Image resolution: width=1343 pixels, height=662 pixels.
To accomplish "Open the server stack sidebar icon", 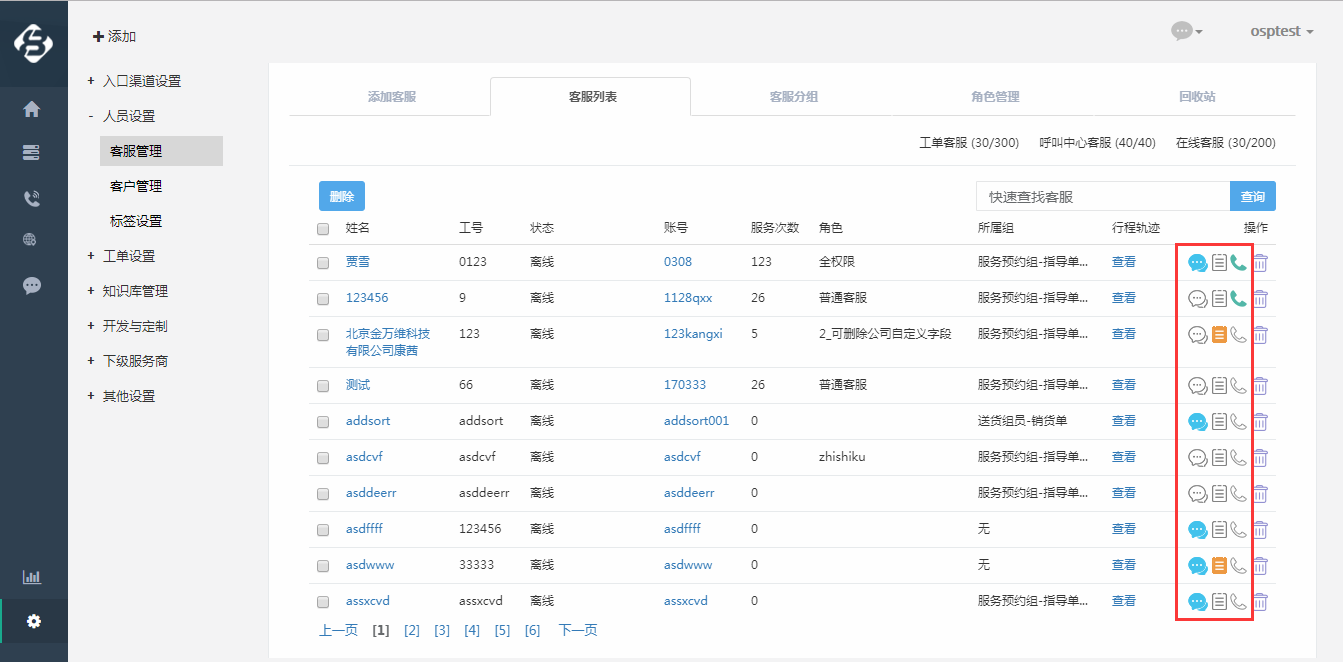I will point(32,153).
